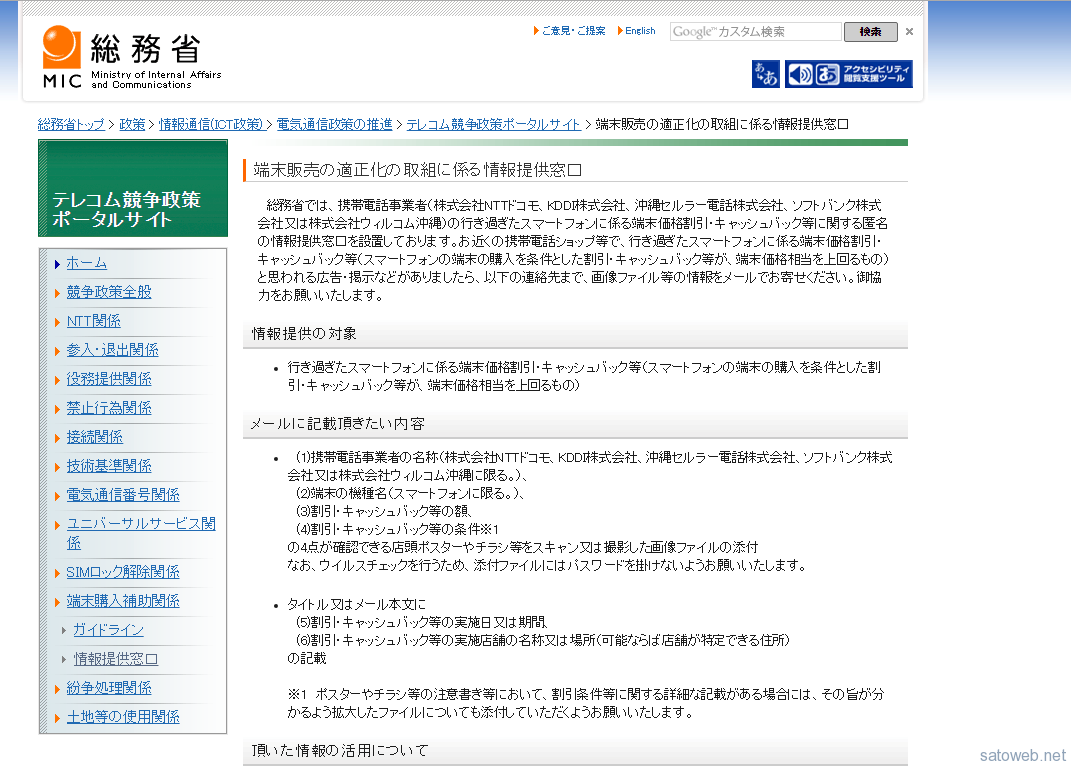Open 電気通信政策の推進 breadcrumb link
Image resolution: width=1071 pixels, height=766 pixels.
pyautogui.click(x=335, y=124)
